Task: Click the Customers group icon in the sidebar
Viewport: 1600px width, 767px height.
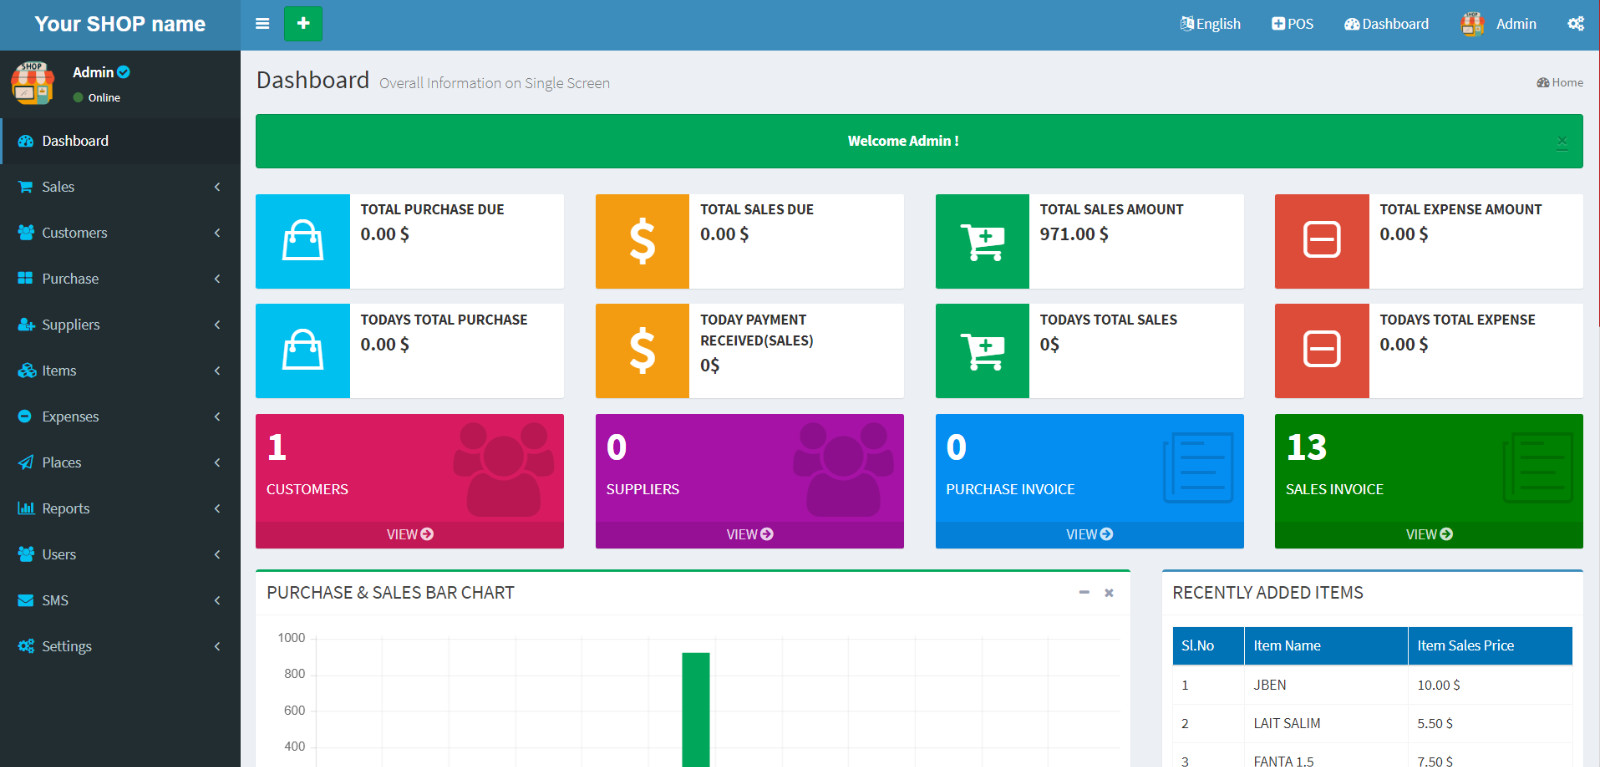Action: (x=26, y=233)
